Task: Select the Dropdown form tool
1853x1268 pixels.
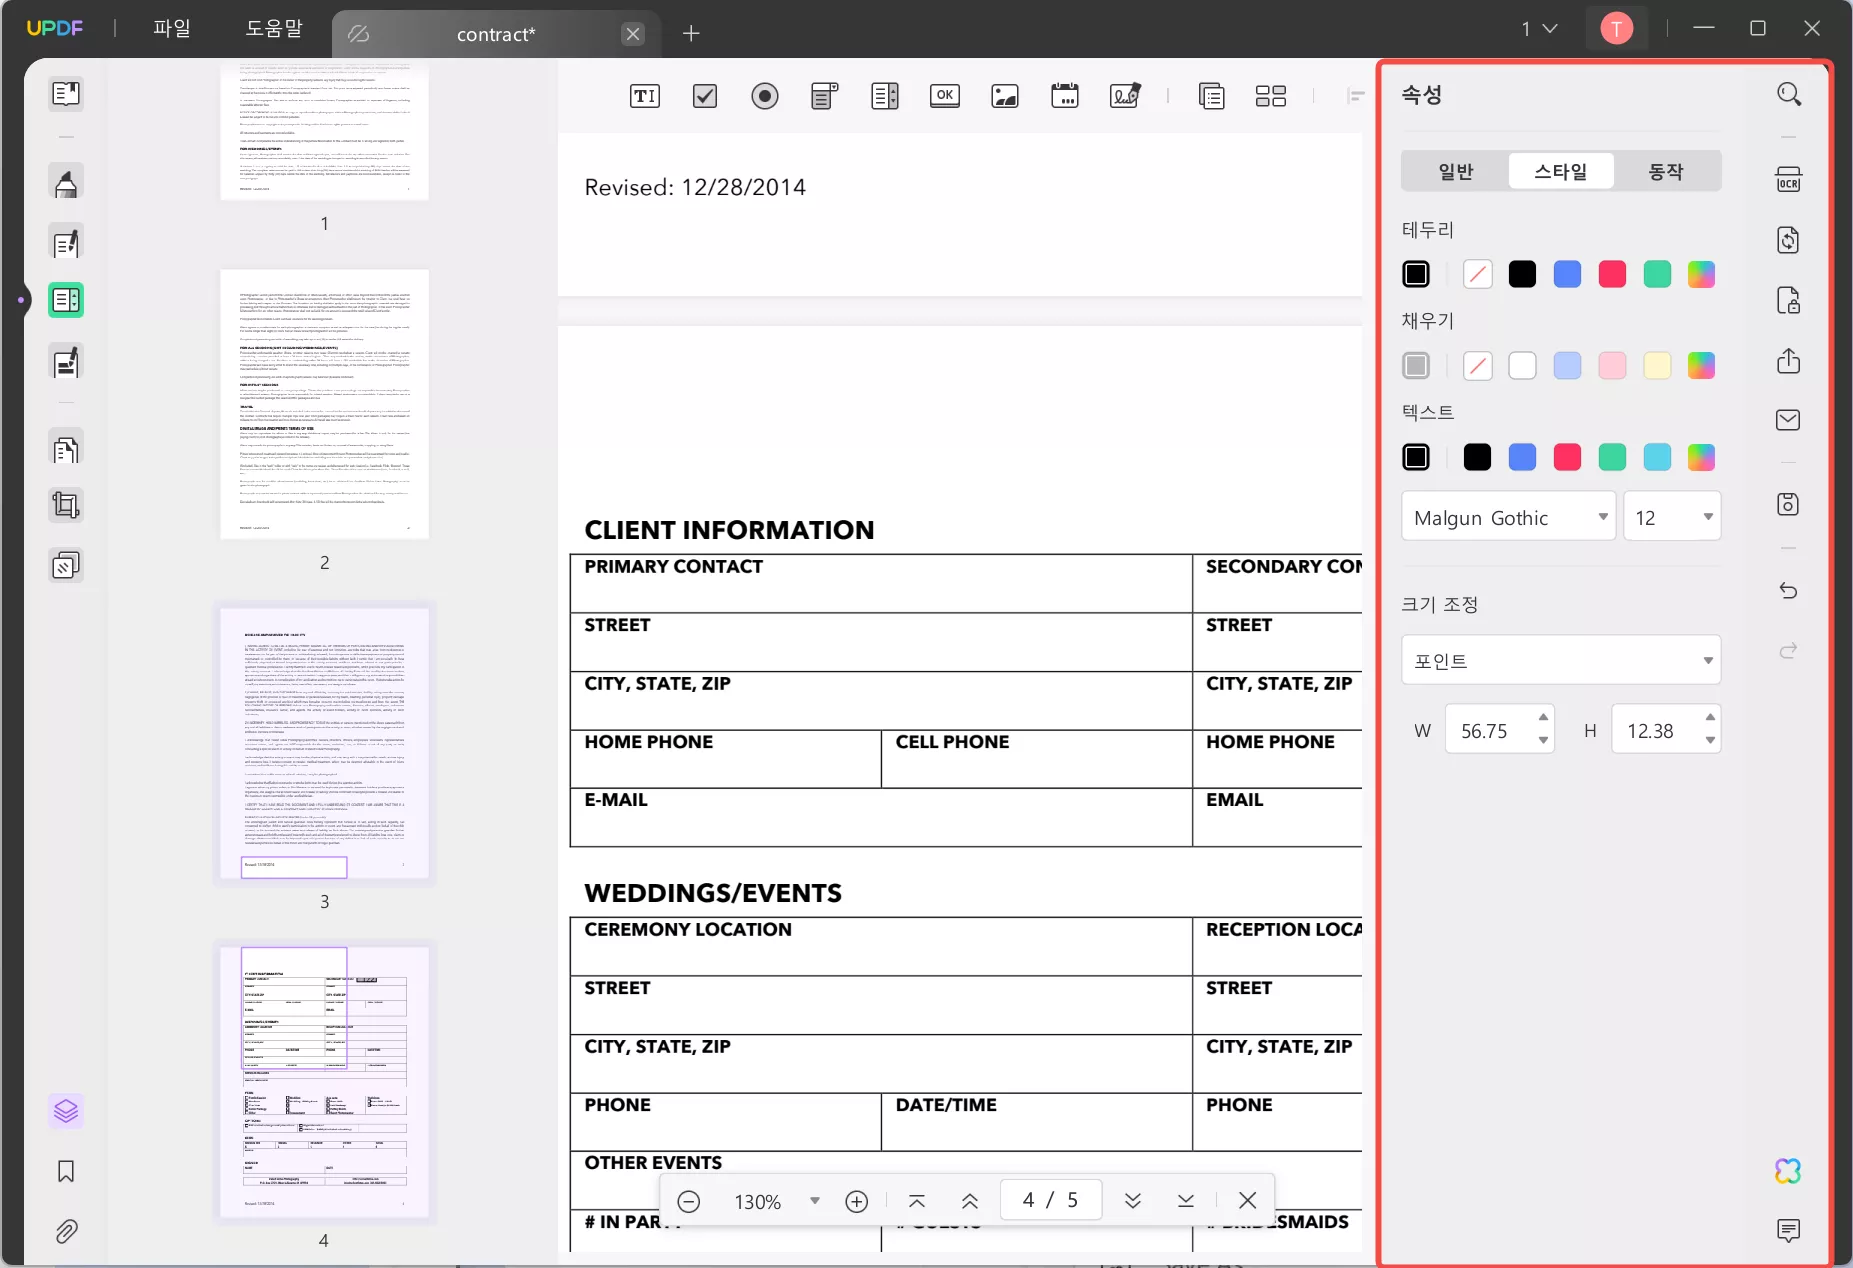Action: pyautogui.click(x=825, y=96)
